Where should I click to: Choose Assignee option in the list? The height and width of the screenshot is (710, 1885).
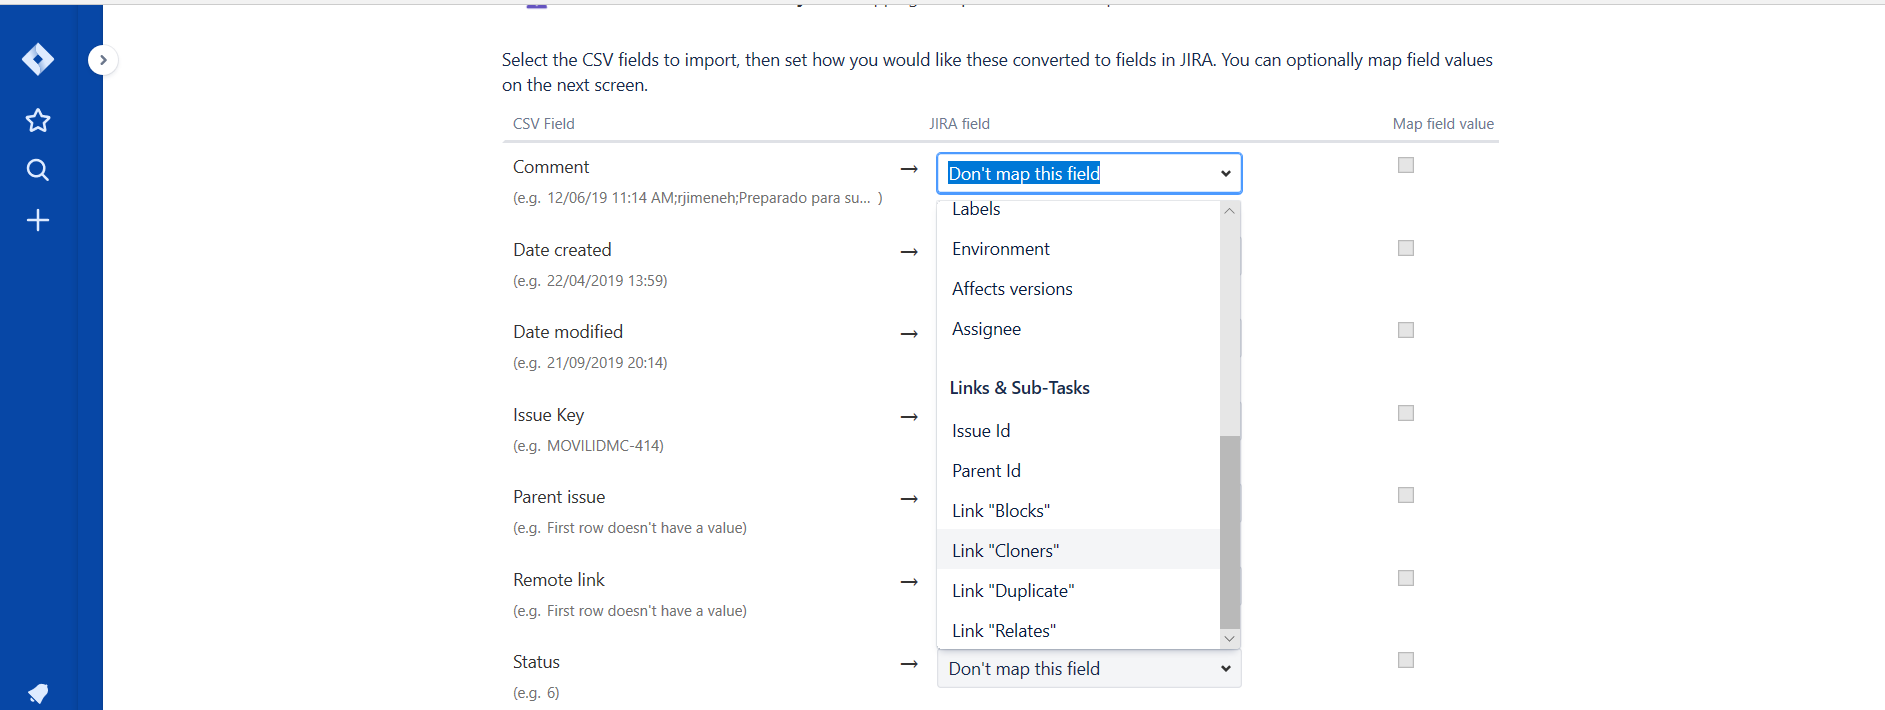point(1078,329)
